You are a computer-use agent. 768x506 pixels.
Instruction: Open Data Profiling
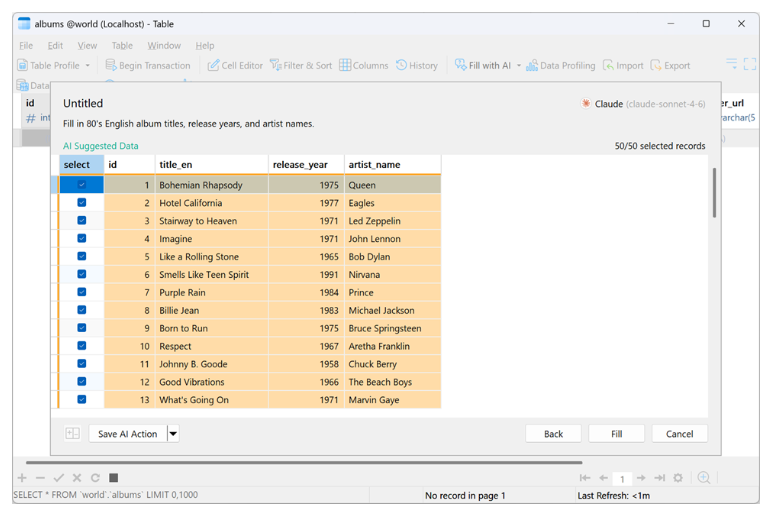[x=561, y=66]
